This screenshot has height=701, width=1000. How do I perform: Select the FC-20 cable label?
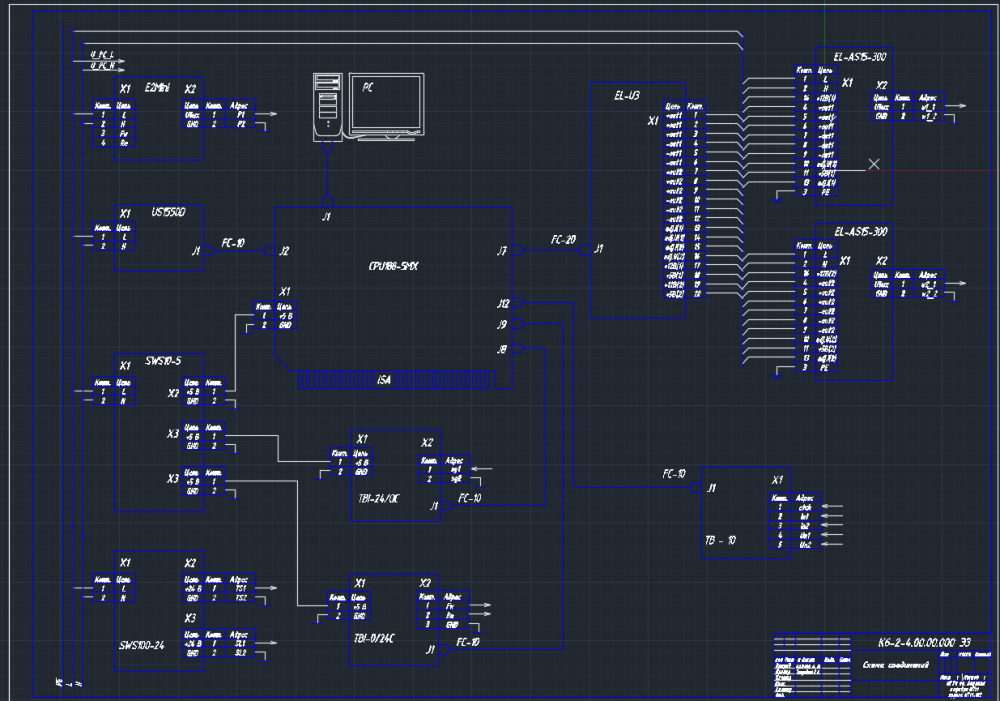tap(563, 240)
